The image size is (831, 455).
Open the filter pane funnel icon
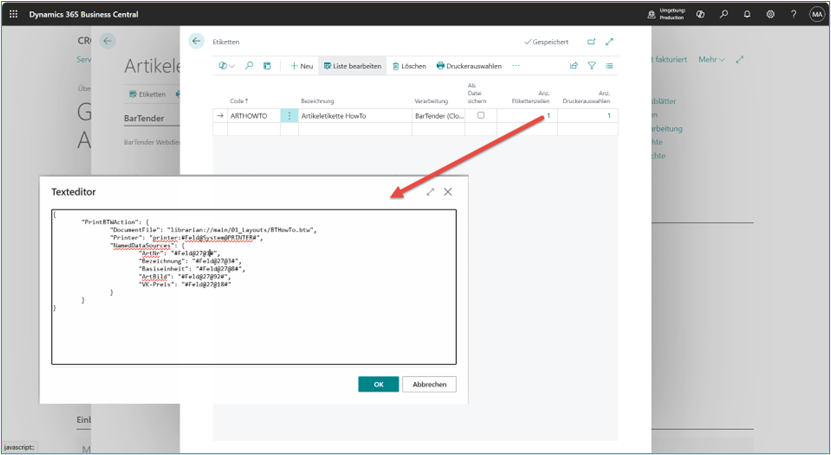coord(591,66)
